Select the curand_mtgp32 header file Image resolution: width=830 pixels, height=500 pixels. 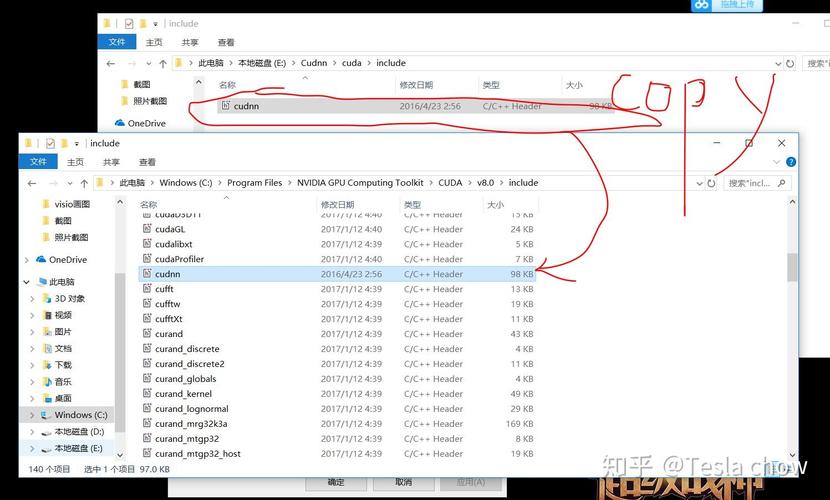pos(337,439)
